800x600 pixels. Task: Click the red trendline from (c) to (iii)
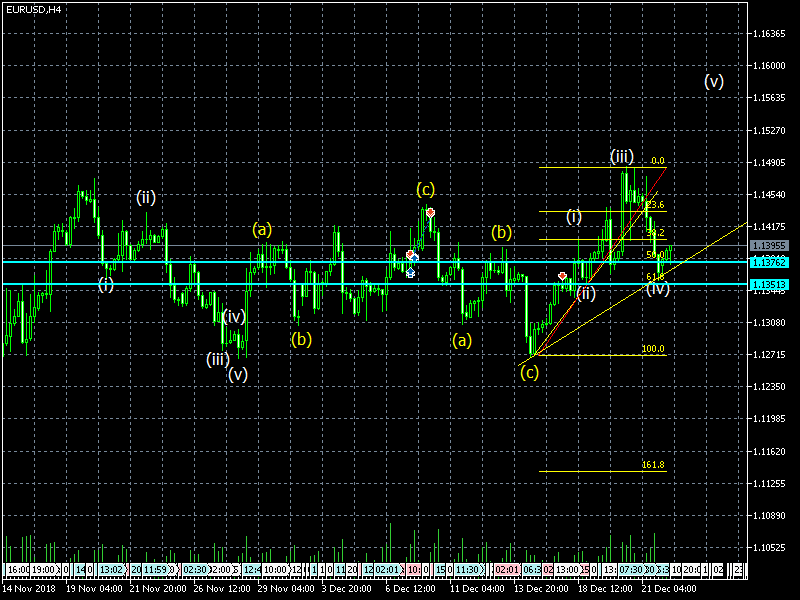click(600, 260)
